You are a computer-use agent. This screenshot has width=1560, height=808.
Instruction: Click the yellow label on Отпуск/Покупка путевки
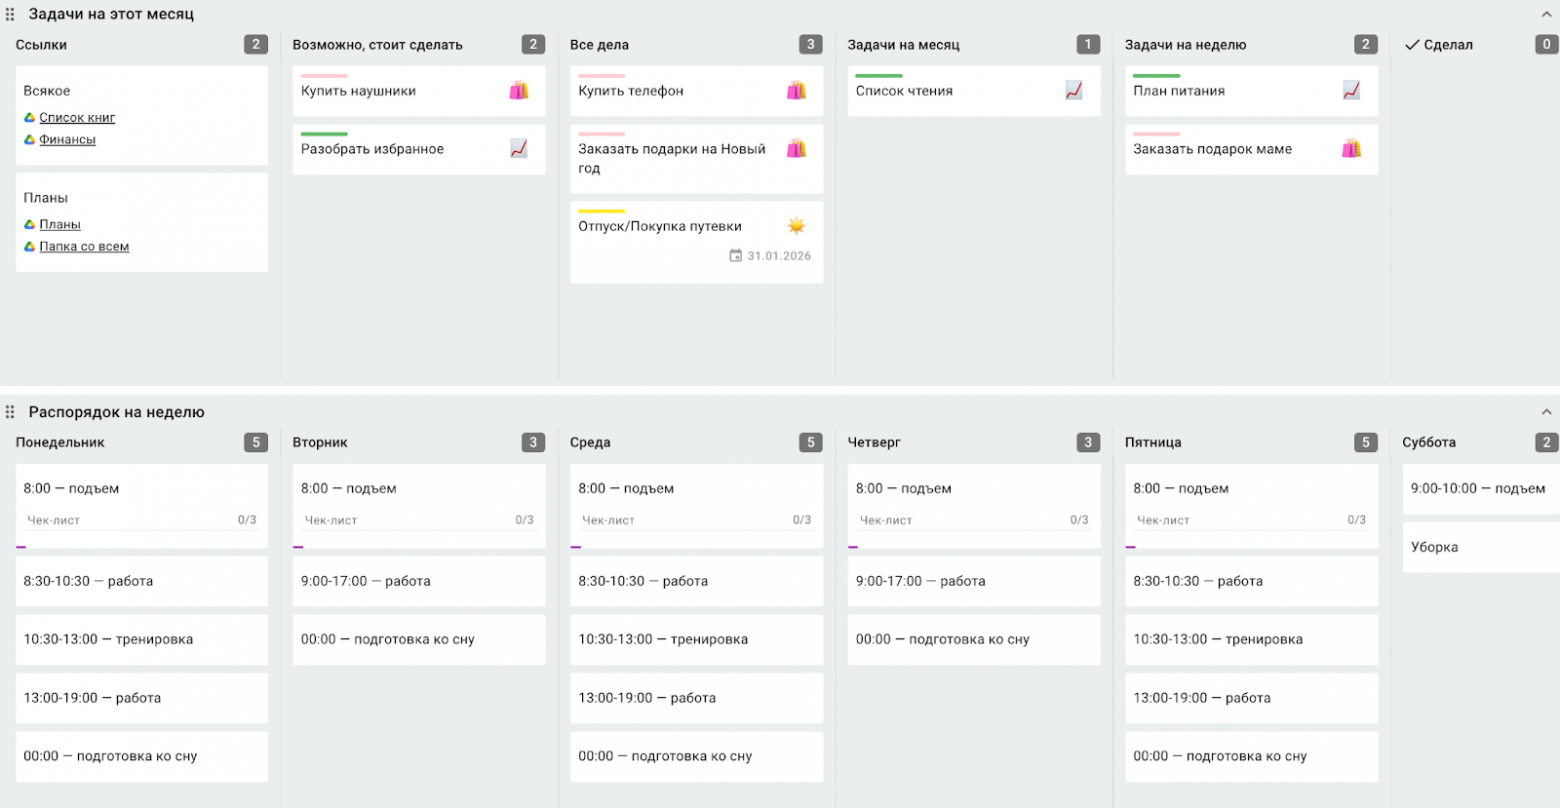click(x=601, y=212)
